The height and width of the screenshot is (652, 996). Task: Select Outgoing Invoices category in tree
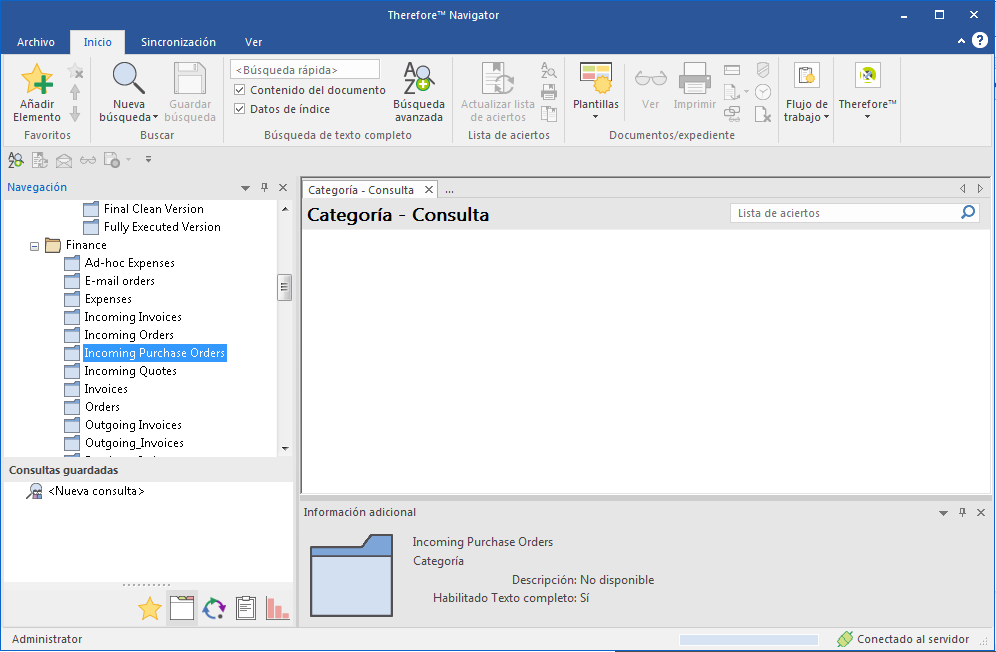click(x=133, y=425)
